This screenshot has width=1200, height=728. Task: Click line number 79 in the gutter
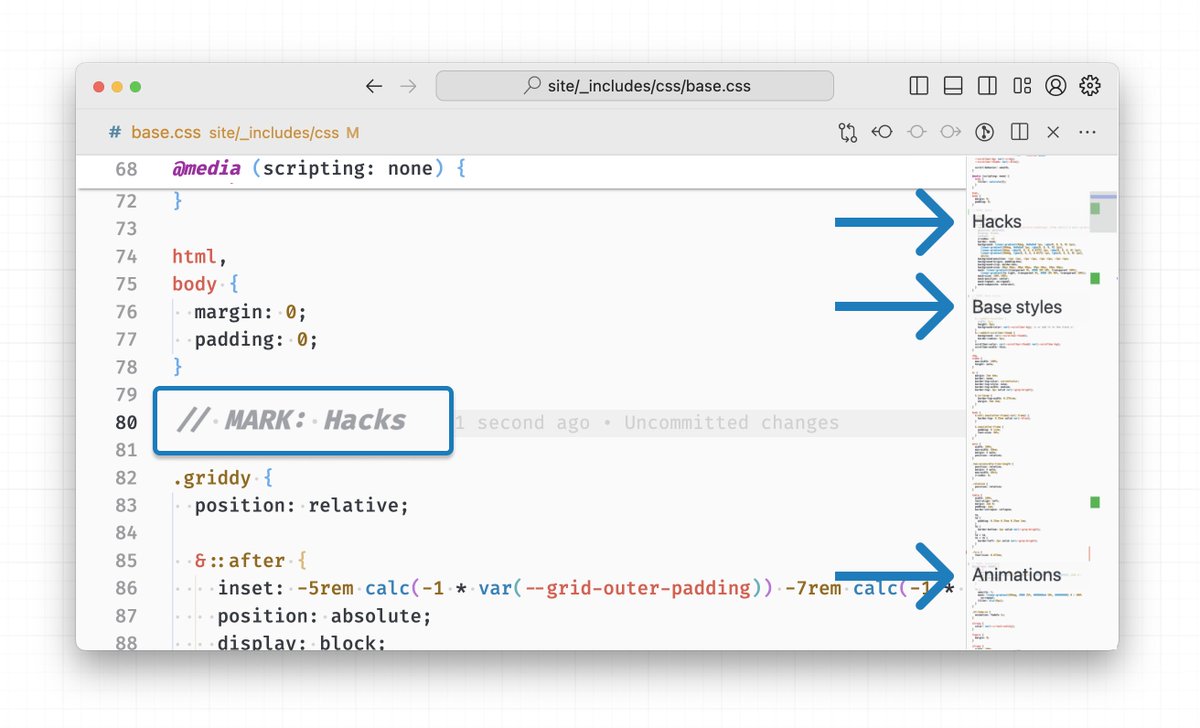point(126,394)
